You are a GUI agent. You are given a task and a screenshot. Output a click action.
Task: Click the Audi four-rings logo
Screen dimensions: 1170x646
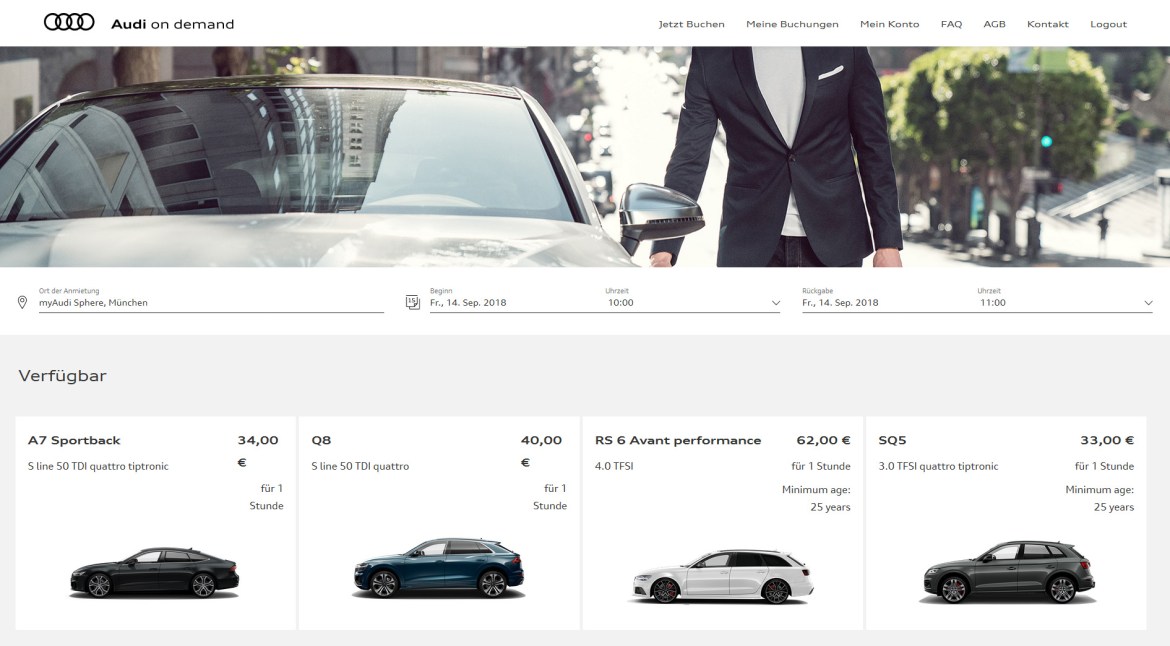[69, 22]
